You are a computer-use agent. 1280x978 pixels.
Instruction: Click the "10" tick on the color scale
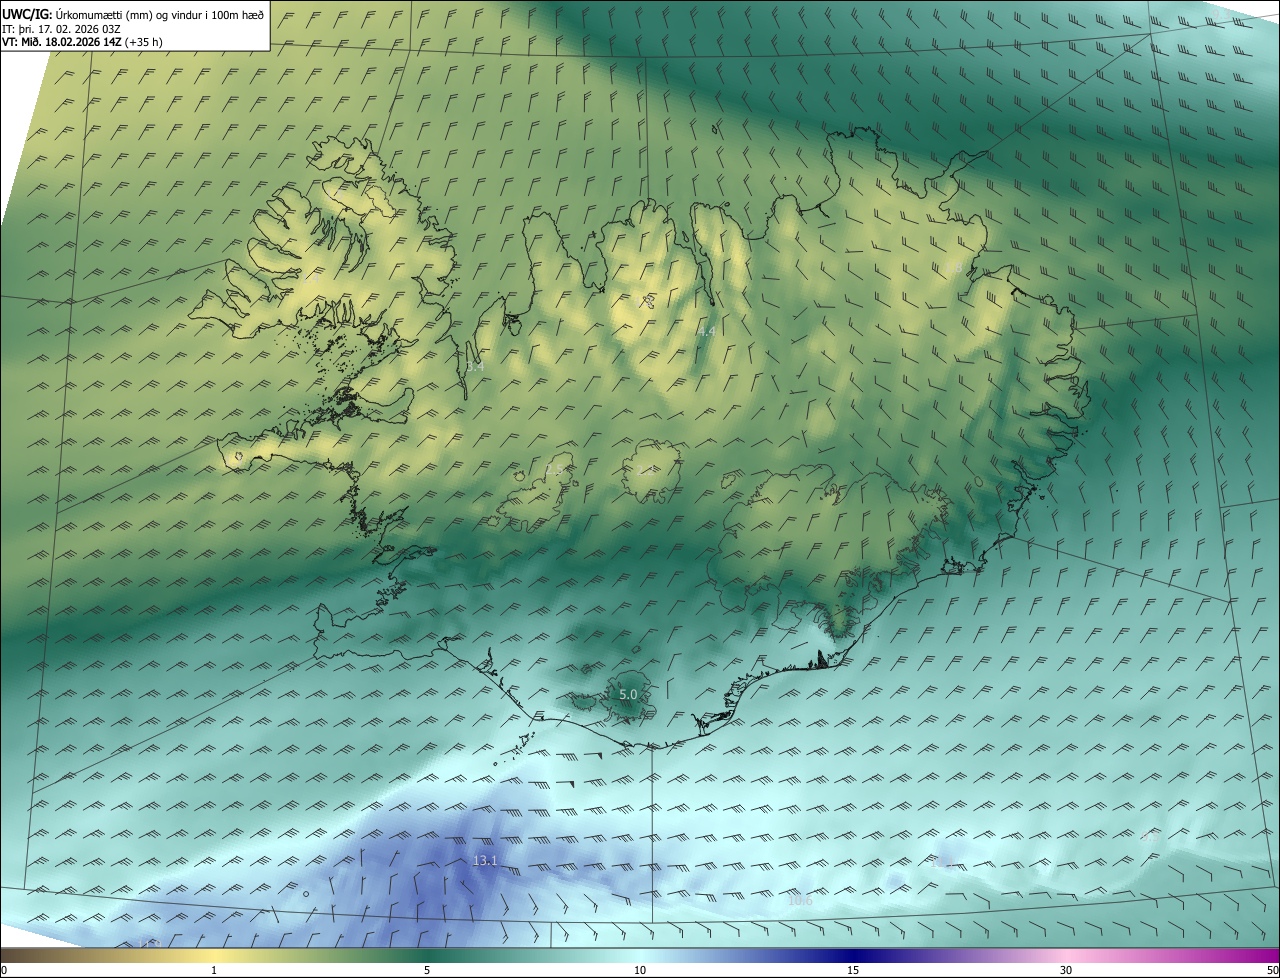tap(640, 971)
